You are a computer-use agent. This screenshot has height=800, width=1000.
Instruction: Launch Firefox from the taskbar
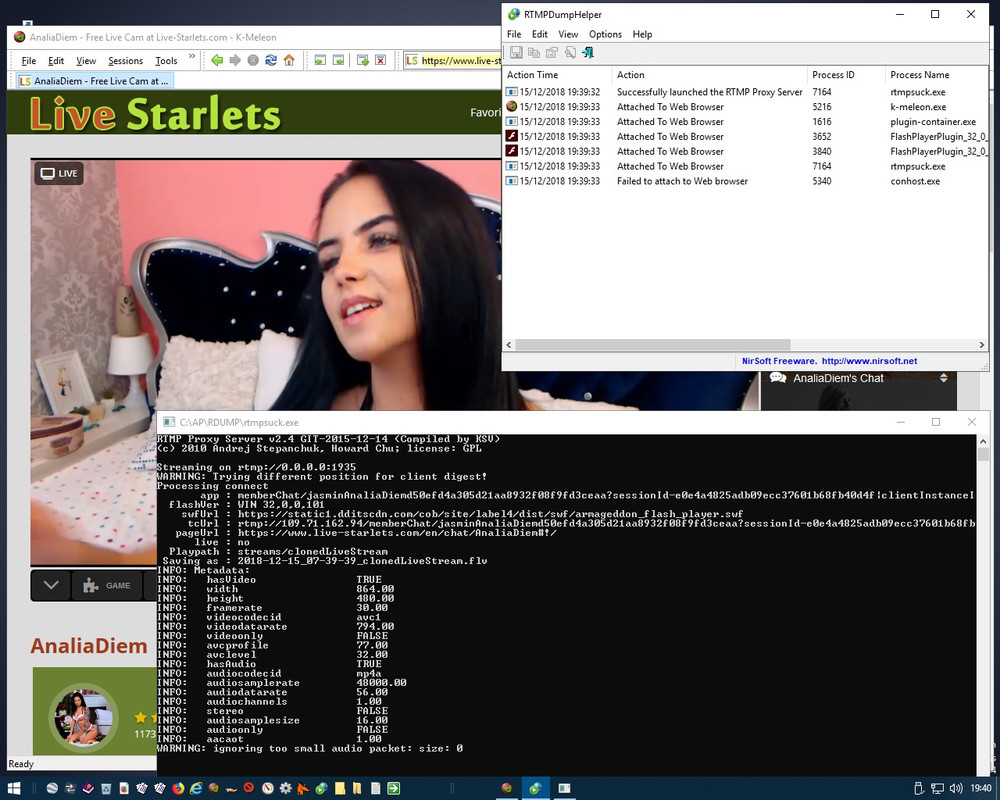(178, 789)
